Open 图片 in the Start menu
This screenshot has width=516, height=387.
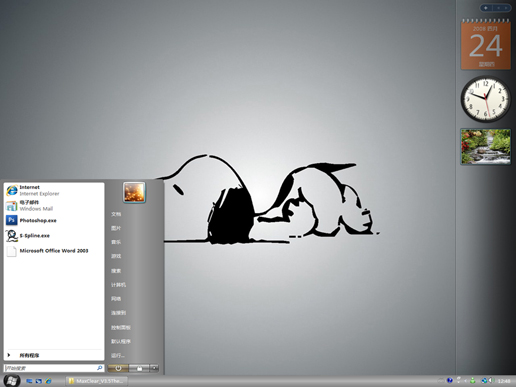[x=116, y=228]
